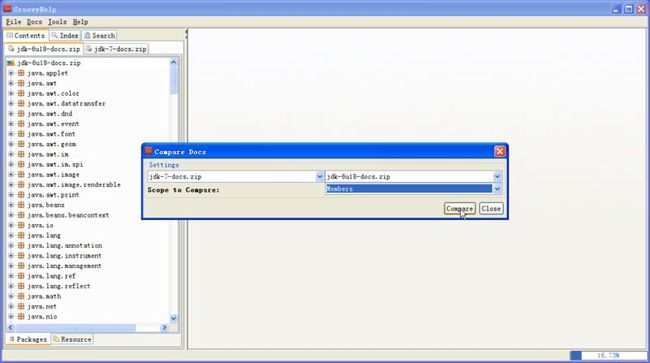Click the java.awt.print package icon
Viewport: 650px width, 363px height.
(x=21, y=195)
